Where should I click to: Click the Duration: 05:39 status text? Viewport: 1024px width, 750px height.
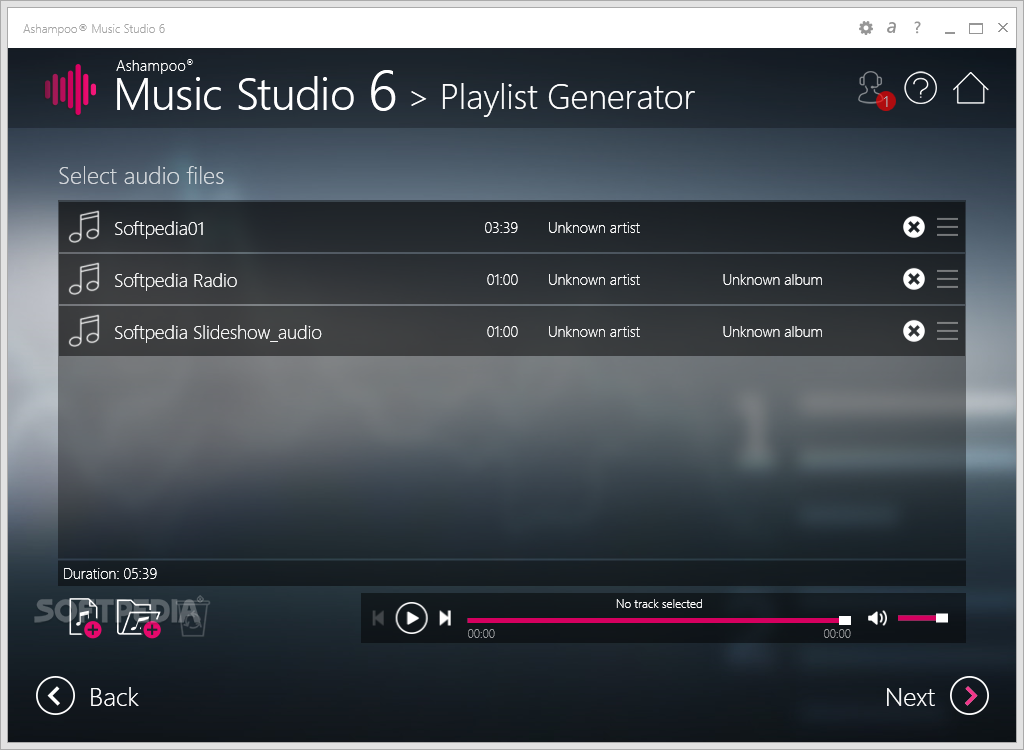pyautogui.click(x=110, y=574)
